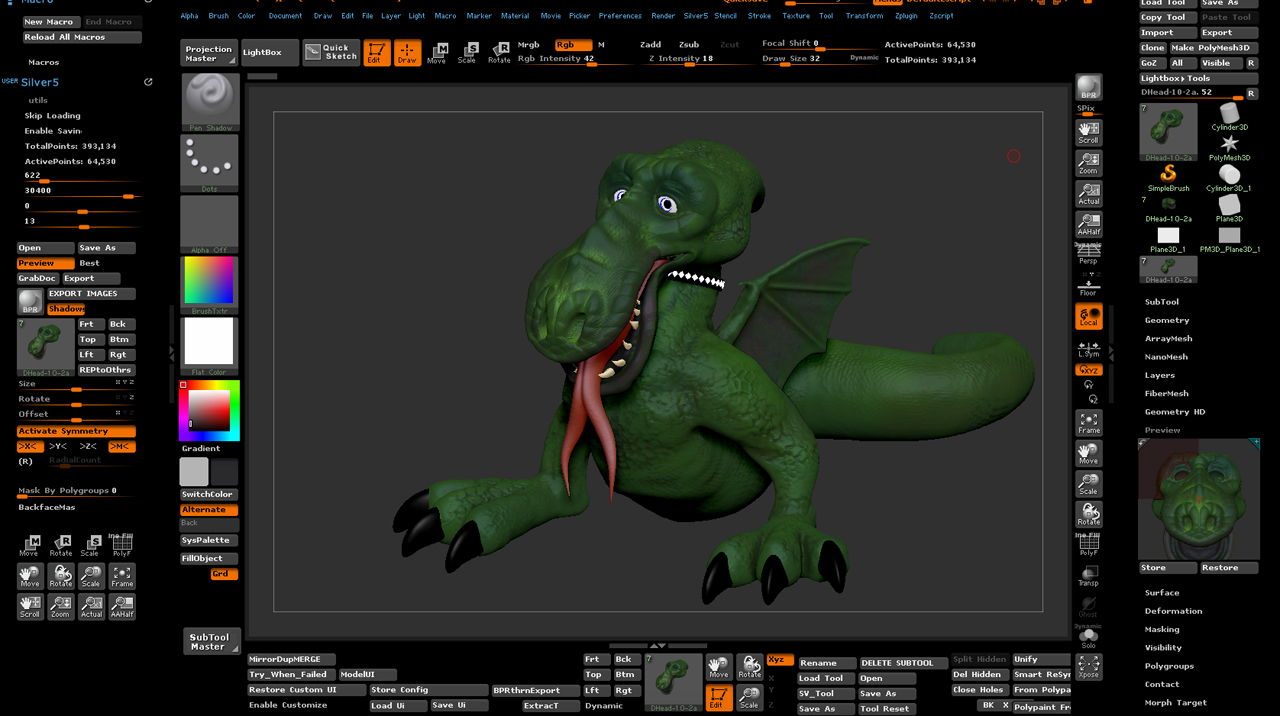Click the Local symmetry orange icon

pyautogui.click(x=1088, y=317)
